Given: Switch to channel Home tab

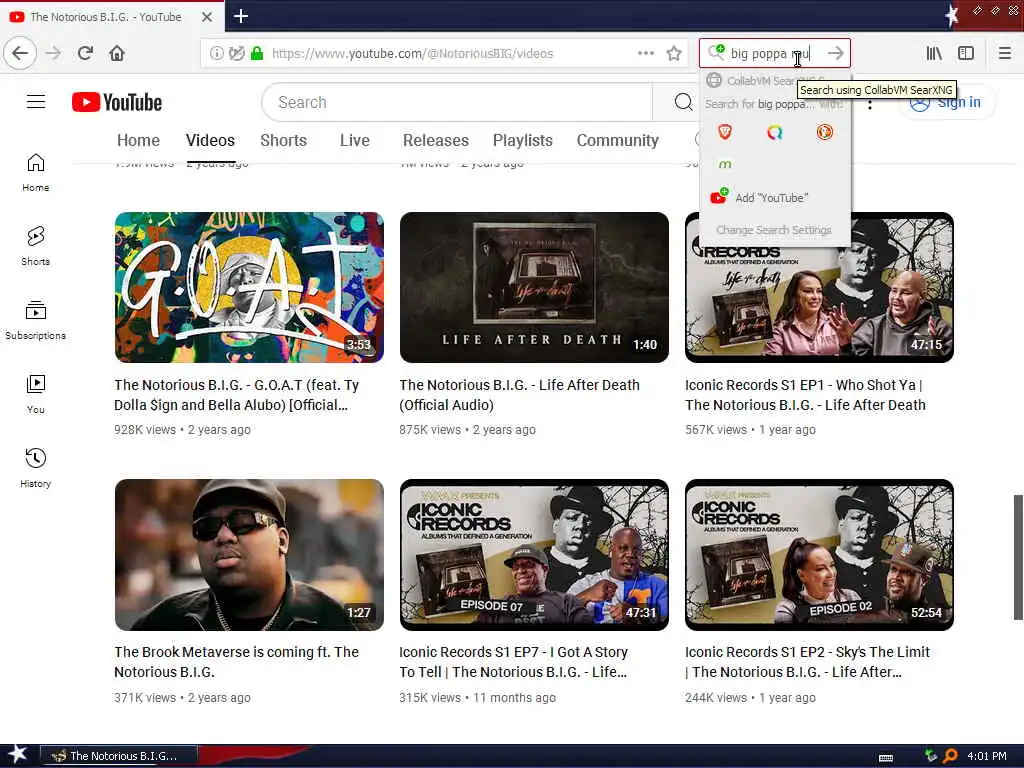Looking at the screenshot, I should tap(138, 140).
